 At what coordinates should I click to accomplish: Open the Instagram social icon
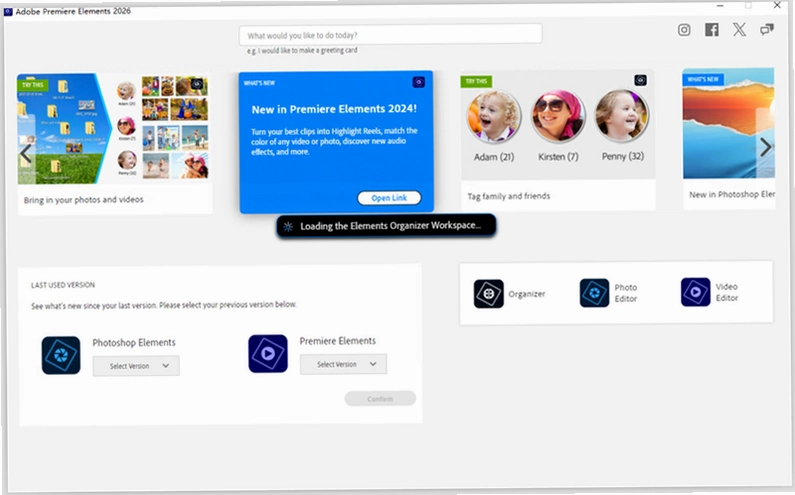(x=683, y=30)
